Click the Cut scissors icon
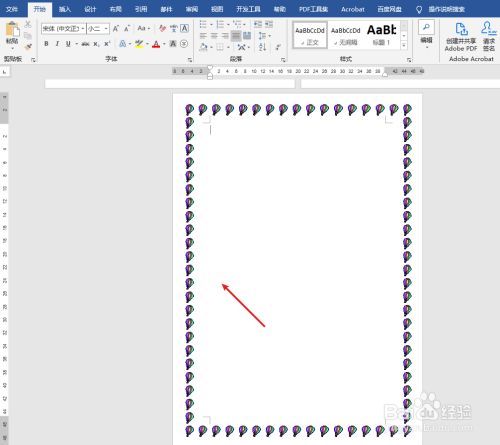500x445 pixels. pyautogui.click(x=28, y=24)
